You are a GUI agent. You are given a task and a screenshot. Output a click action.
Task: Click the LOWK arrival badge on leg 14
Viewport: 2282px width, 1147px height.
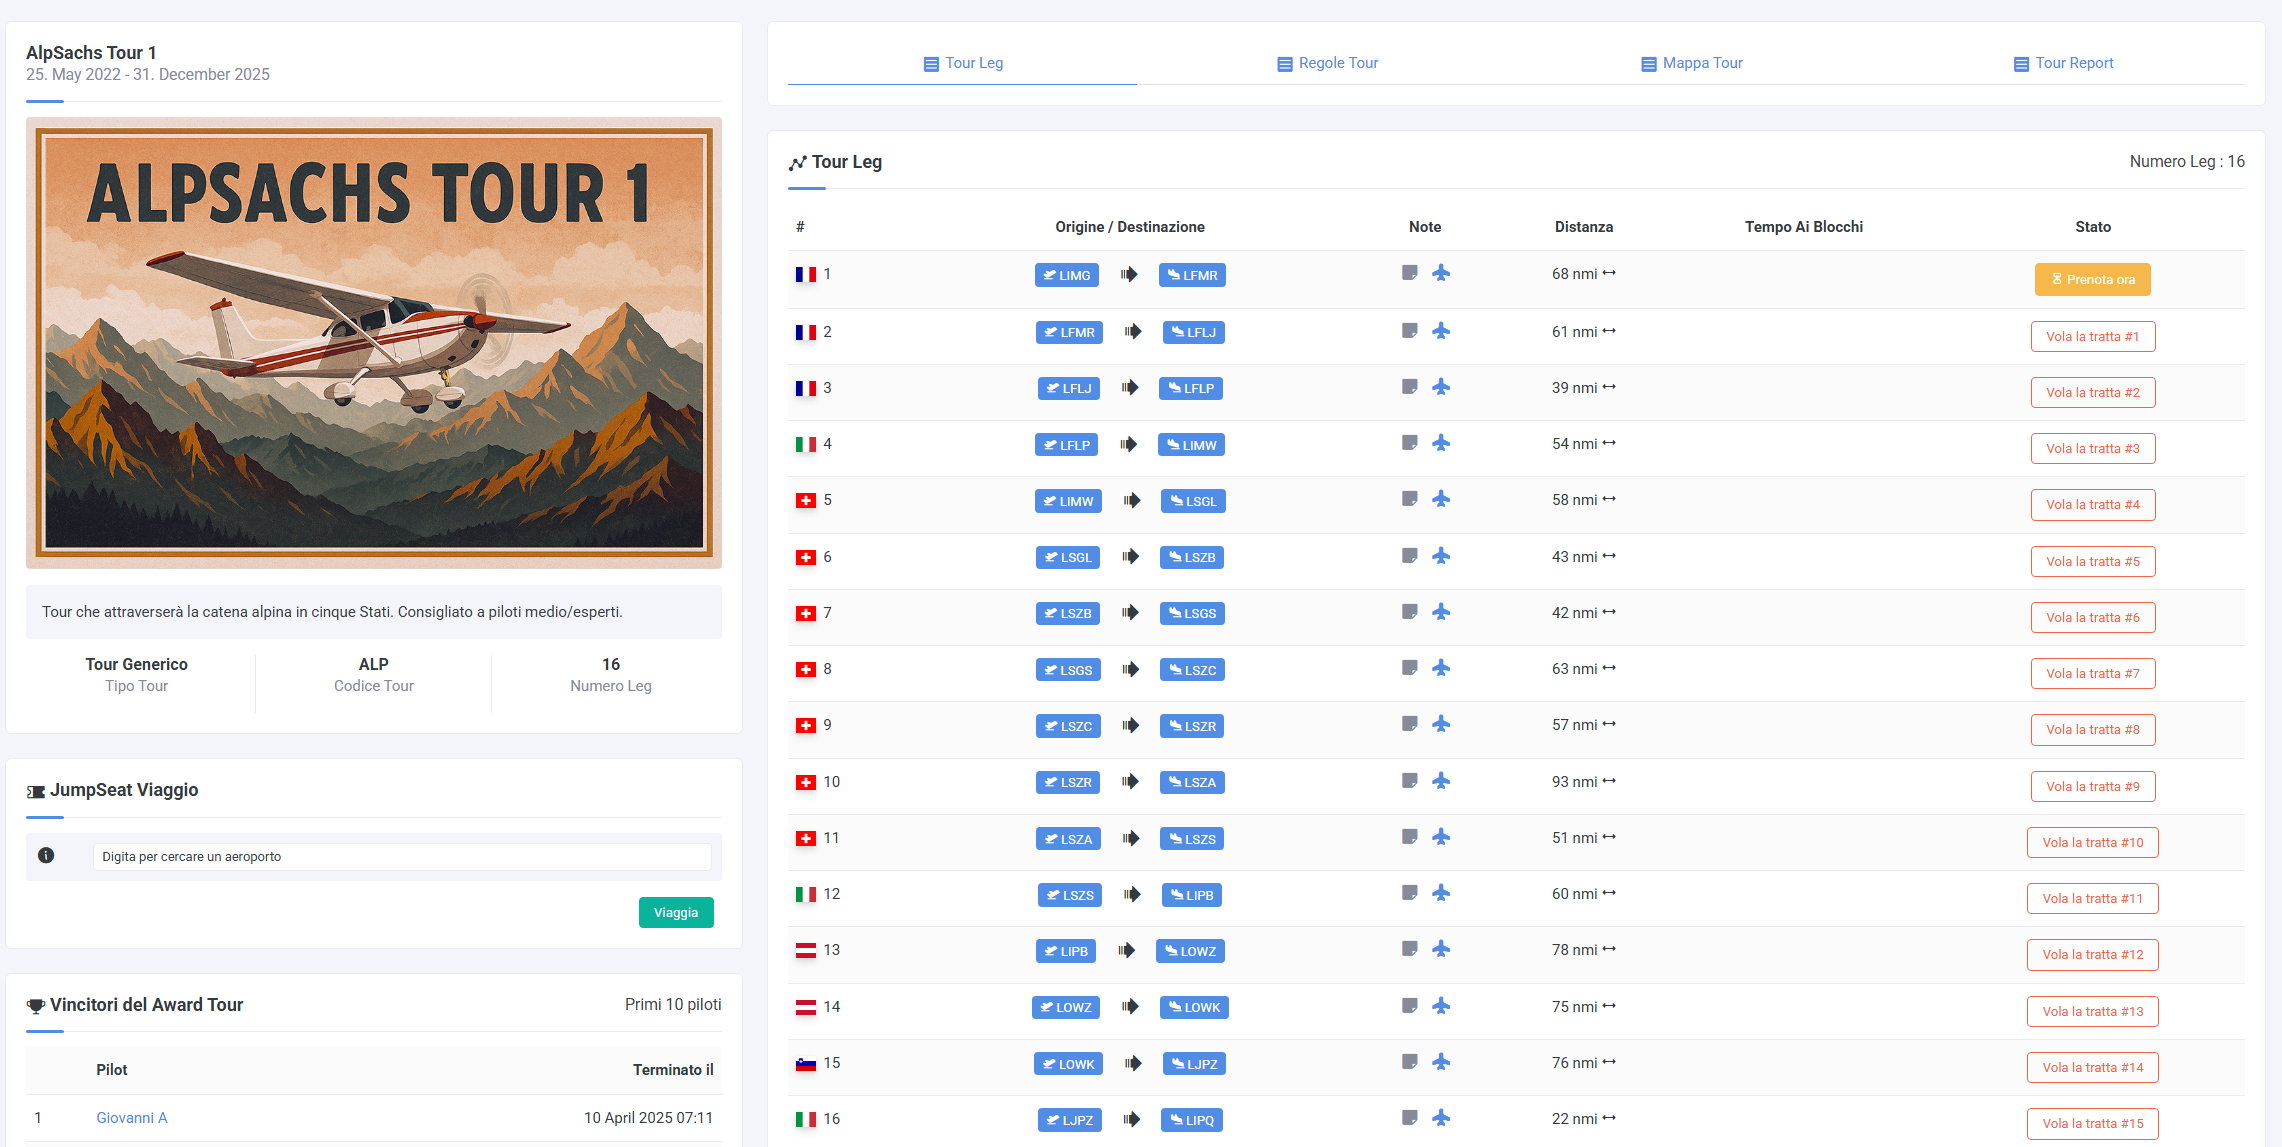pos(1193,1007)
